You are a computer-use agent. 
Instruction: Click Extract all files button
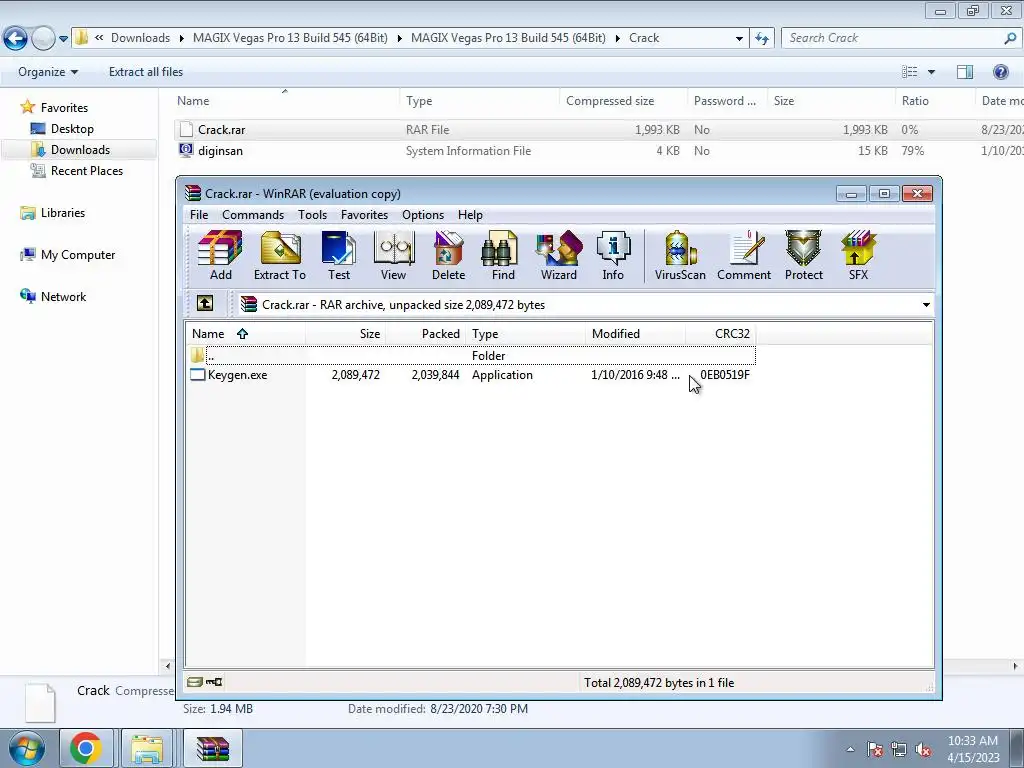coord(146,72)
